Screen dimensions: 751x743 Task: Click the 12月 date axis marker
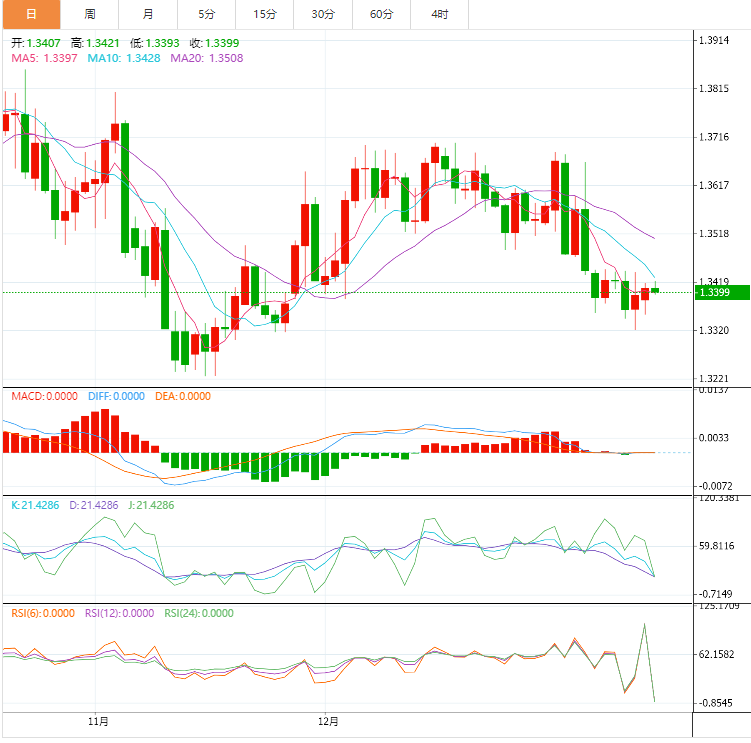pos(328,720)
